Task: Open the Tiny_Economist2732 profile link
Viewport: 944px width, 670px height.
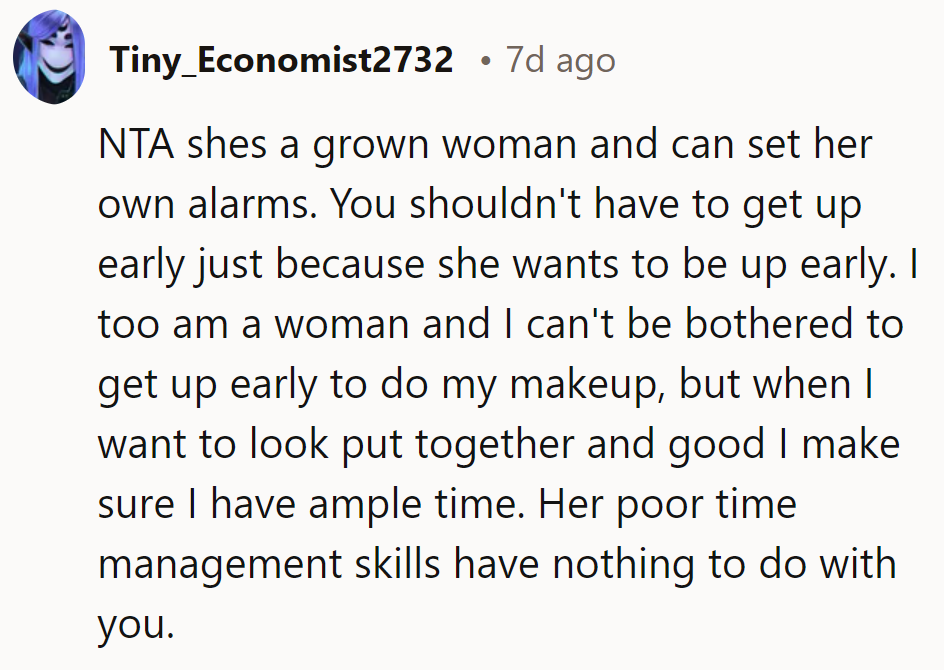Action: [282, 61]
